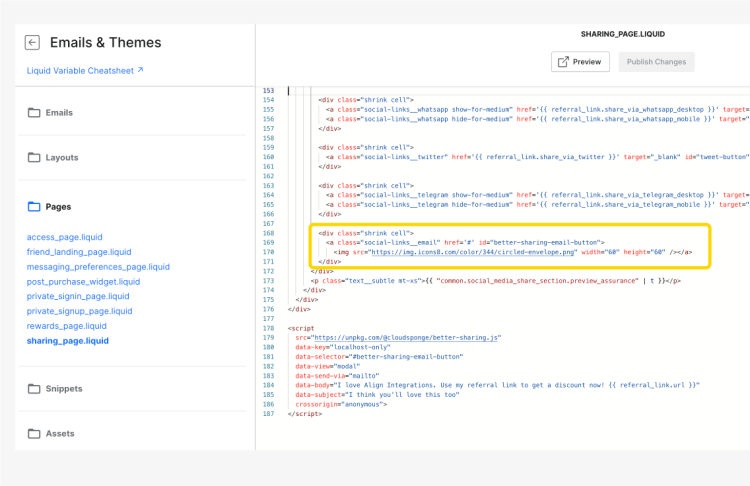The width and height of the screenshot is (750, 486).
Task: Open the Liquid Variable Cheatsheet link
Action: point(85,71)
